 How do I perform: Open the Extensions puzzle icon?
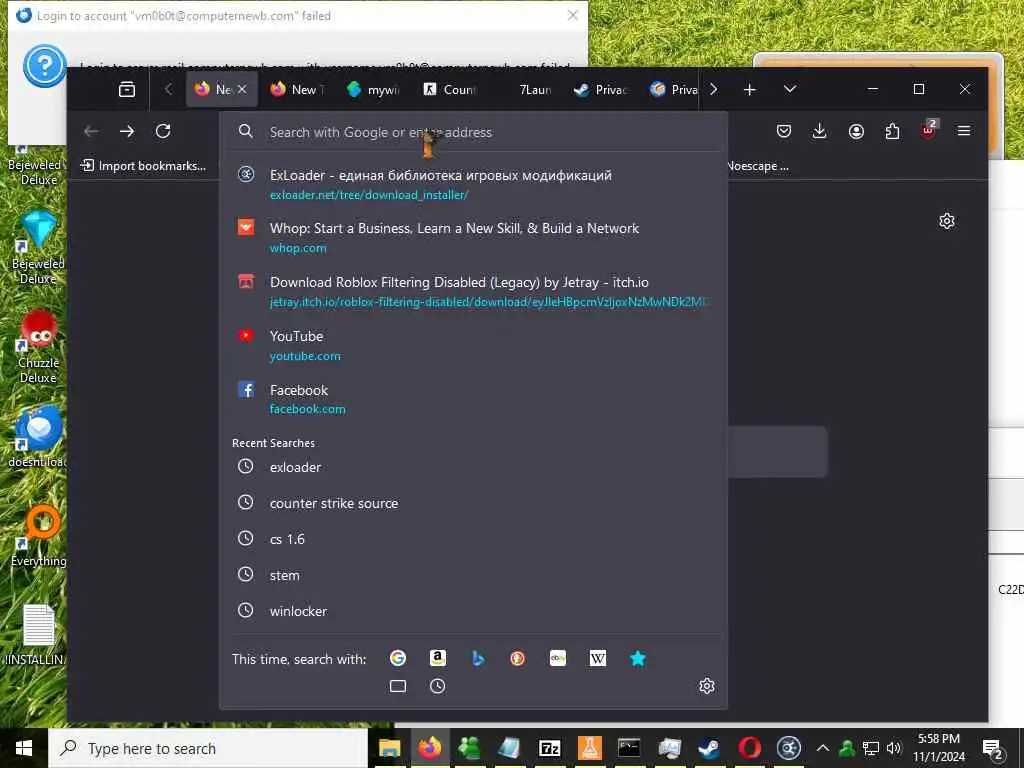point(892,131)
